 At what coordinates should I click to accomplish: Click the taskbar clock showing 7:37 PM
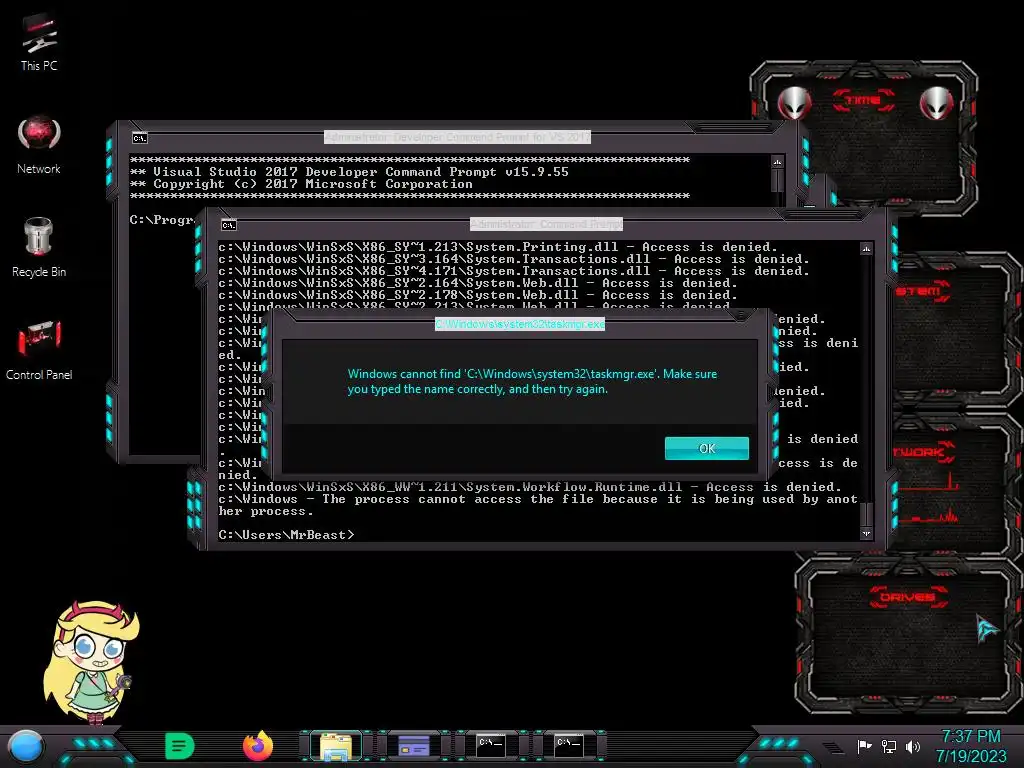(970, 737)
